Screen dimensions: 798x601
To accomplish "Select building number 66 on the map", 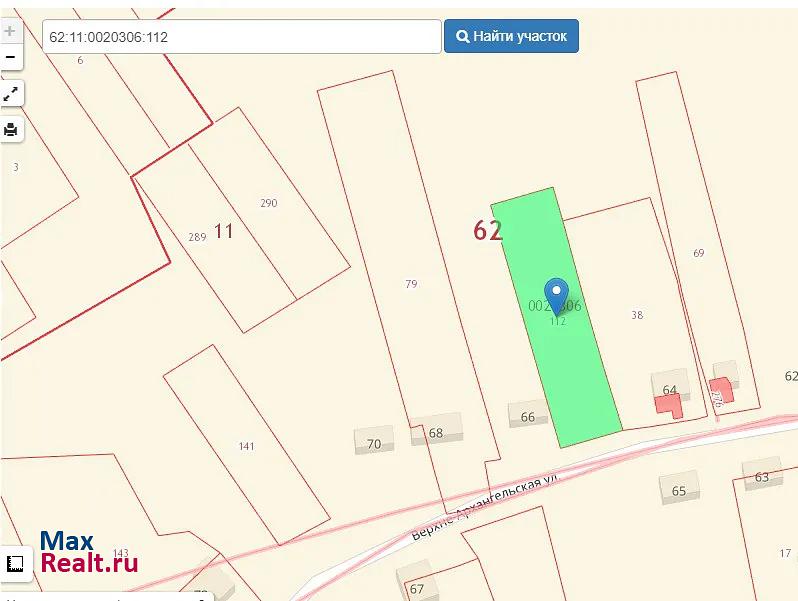I will (x=527, y=415).
